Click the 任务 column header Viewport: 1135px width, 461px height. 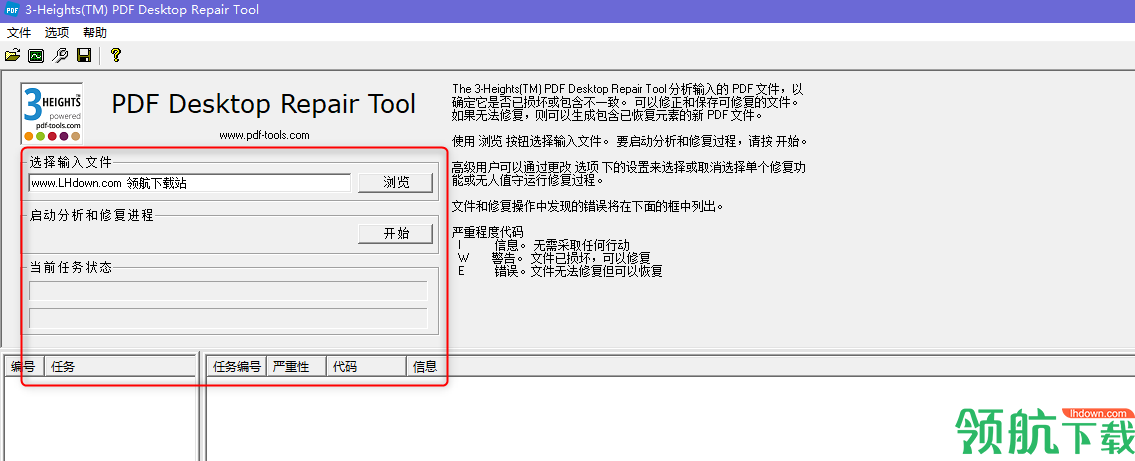(x=120, y=367)
